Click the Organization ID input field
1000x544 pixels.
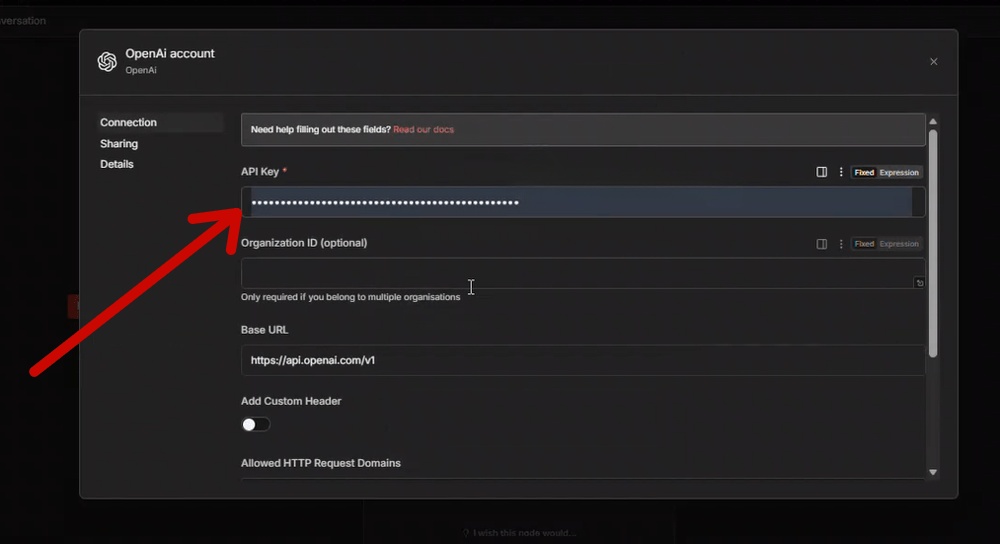[x=583, y=274]
